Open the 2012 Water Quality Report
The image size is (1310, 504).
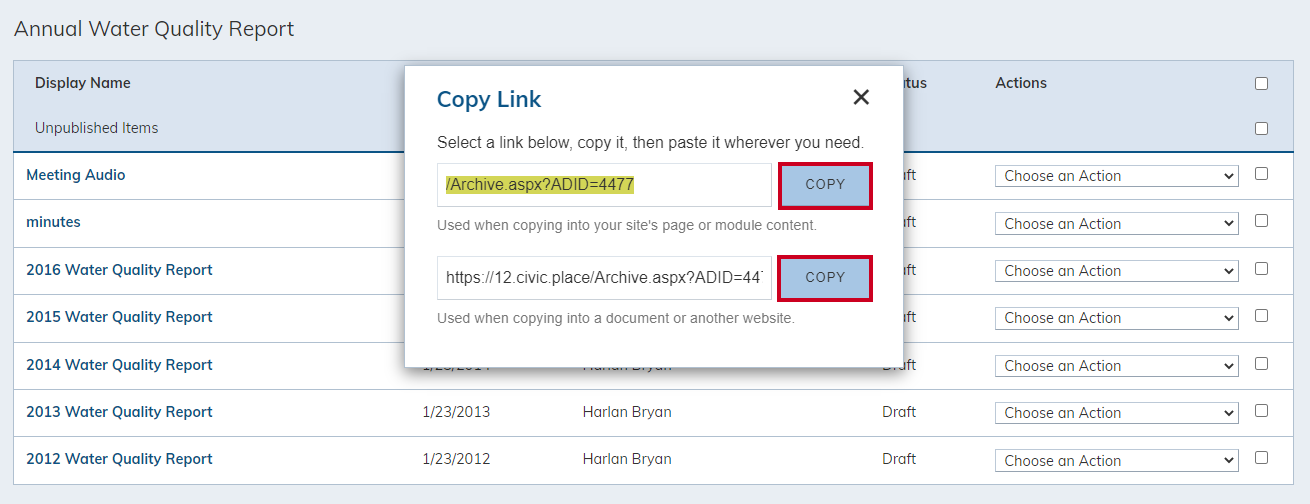(119, 459)
